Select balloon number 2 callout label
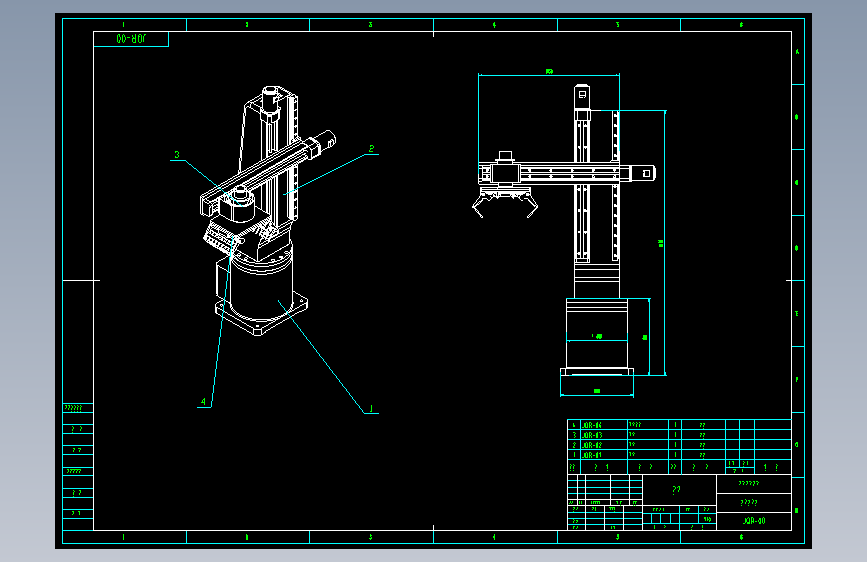 pos(372,149)
